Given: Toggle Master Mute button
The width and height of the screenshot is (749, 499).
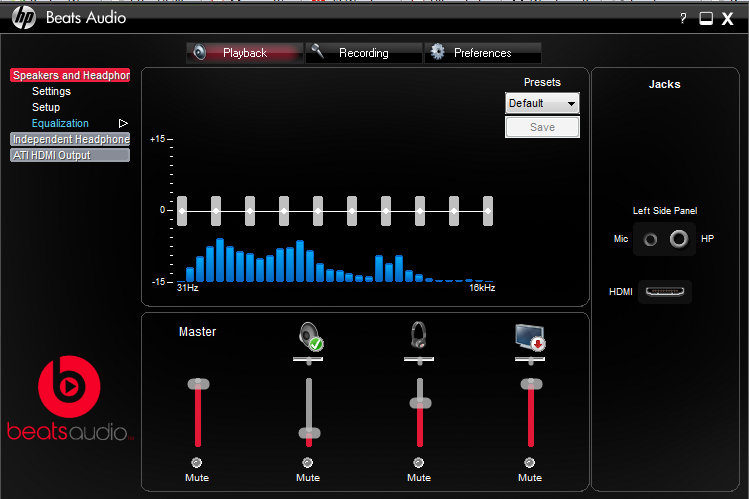Looking at the screenshot, I should pyautogui.click(x=197, y=462).
